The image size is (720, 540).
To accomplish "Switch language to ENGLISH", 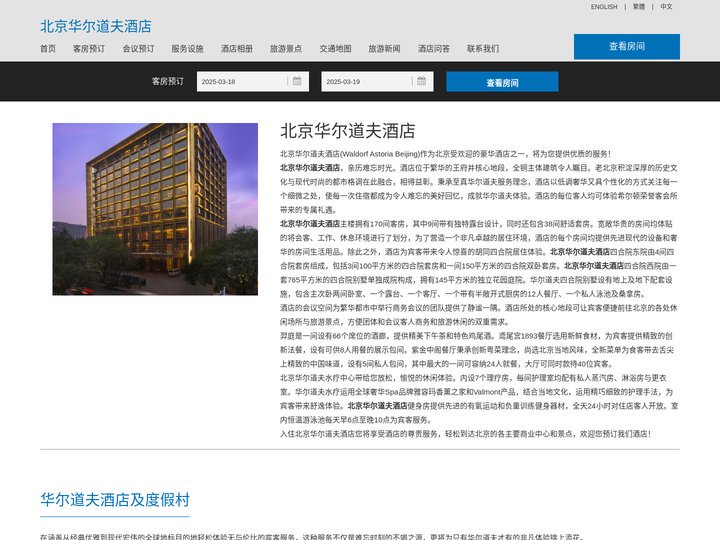I will point(604,7).
